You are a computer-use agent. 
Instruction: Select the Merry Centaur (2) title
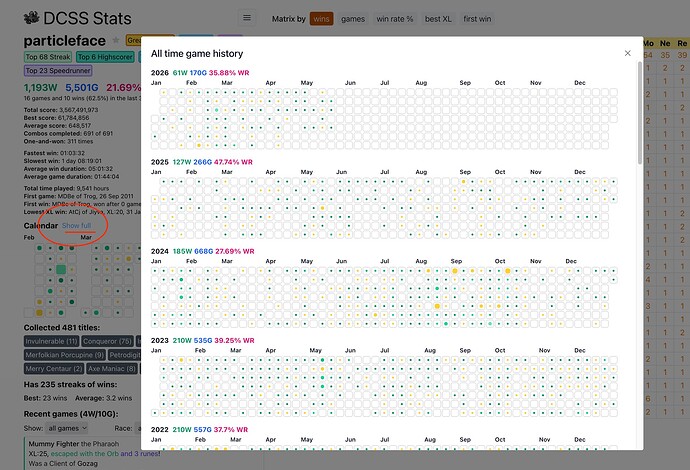[54, 368]
